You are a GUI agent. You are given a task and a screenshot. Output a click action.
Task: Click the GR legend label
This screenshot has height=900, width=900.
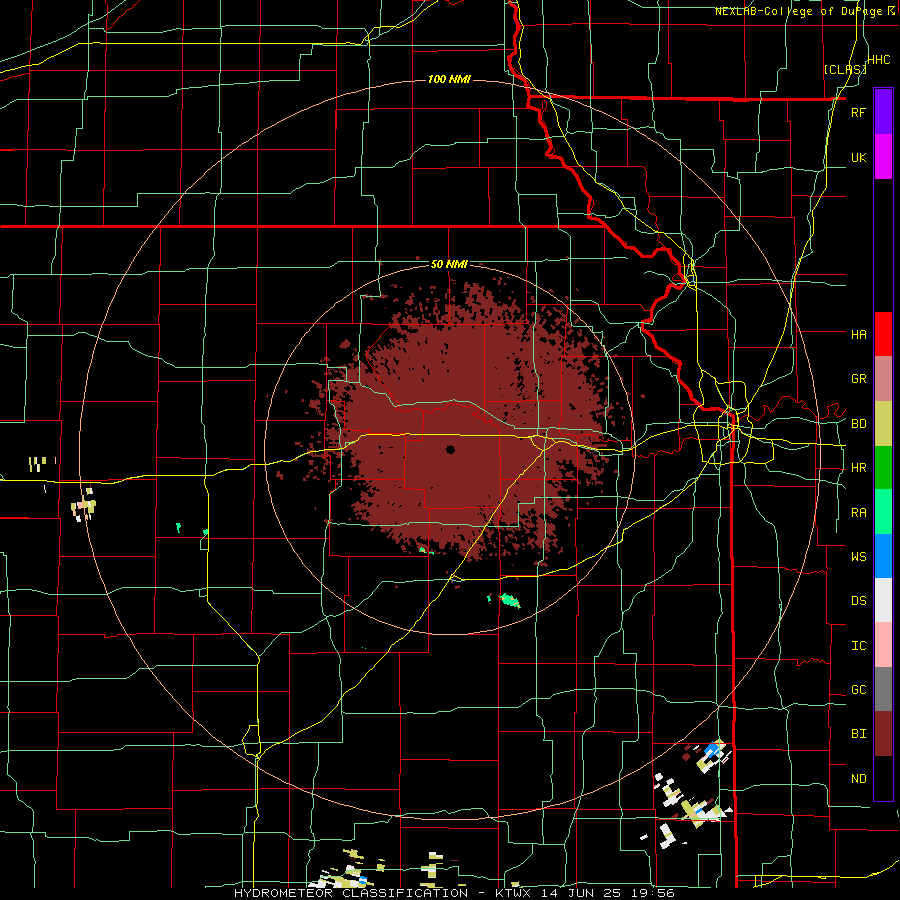858,379
